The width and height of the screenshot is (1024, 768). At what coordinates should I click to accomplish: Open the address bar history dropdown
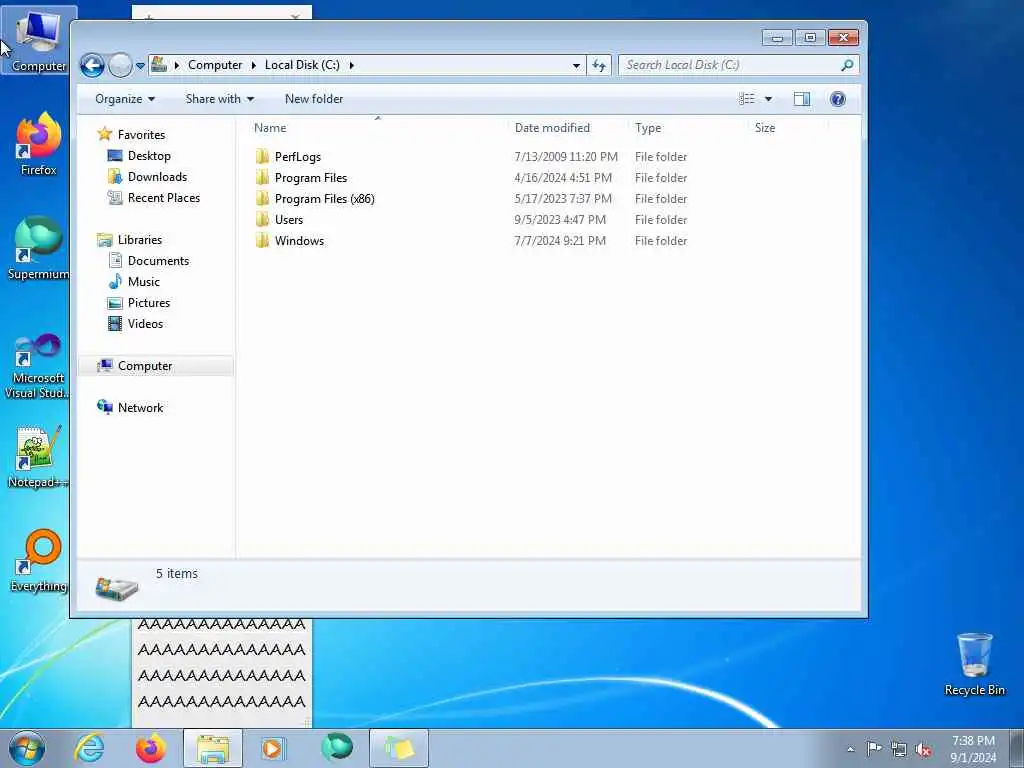click(576, 65)
